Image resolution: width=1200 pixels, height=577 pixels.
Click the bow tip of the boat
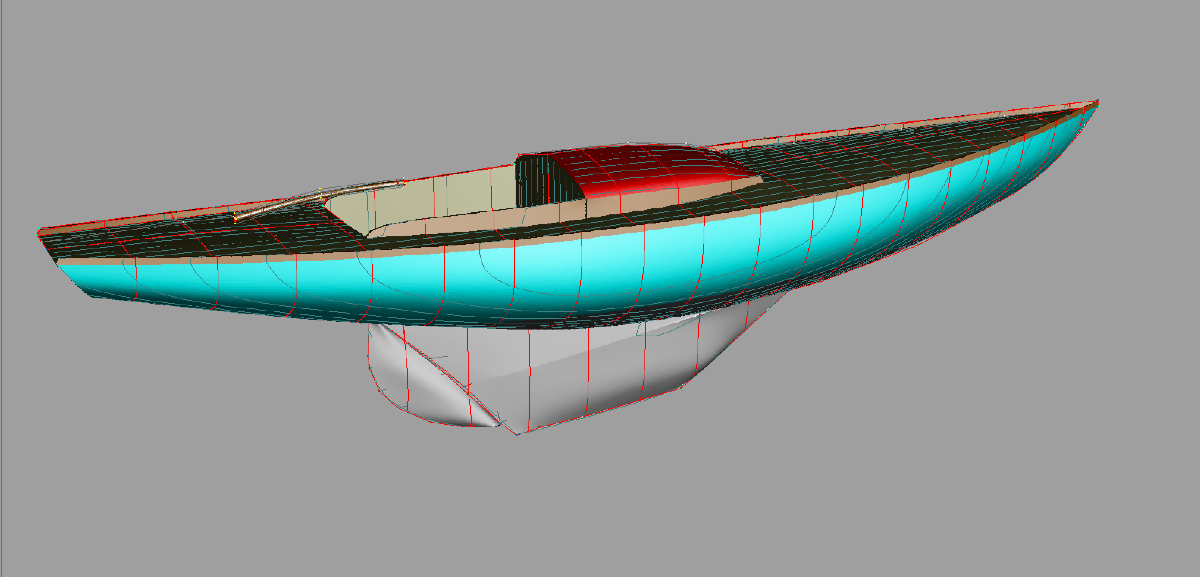(x=1097, y=103)
